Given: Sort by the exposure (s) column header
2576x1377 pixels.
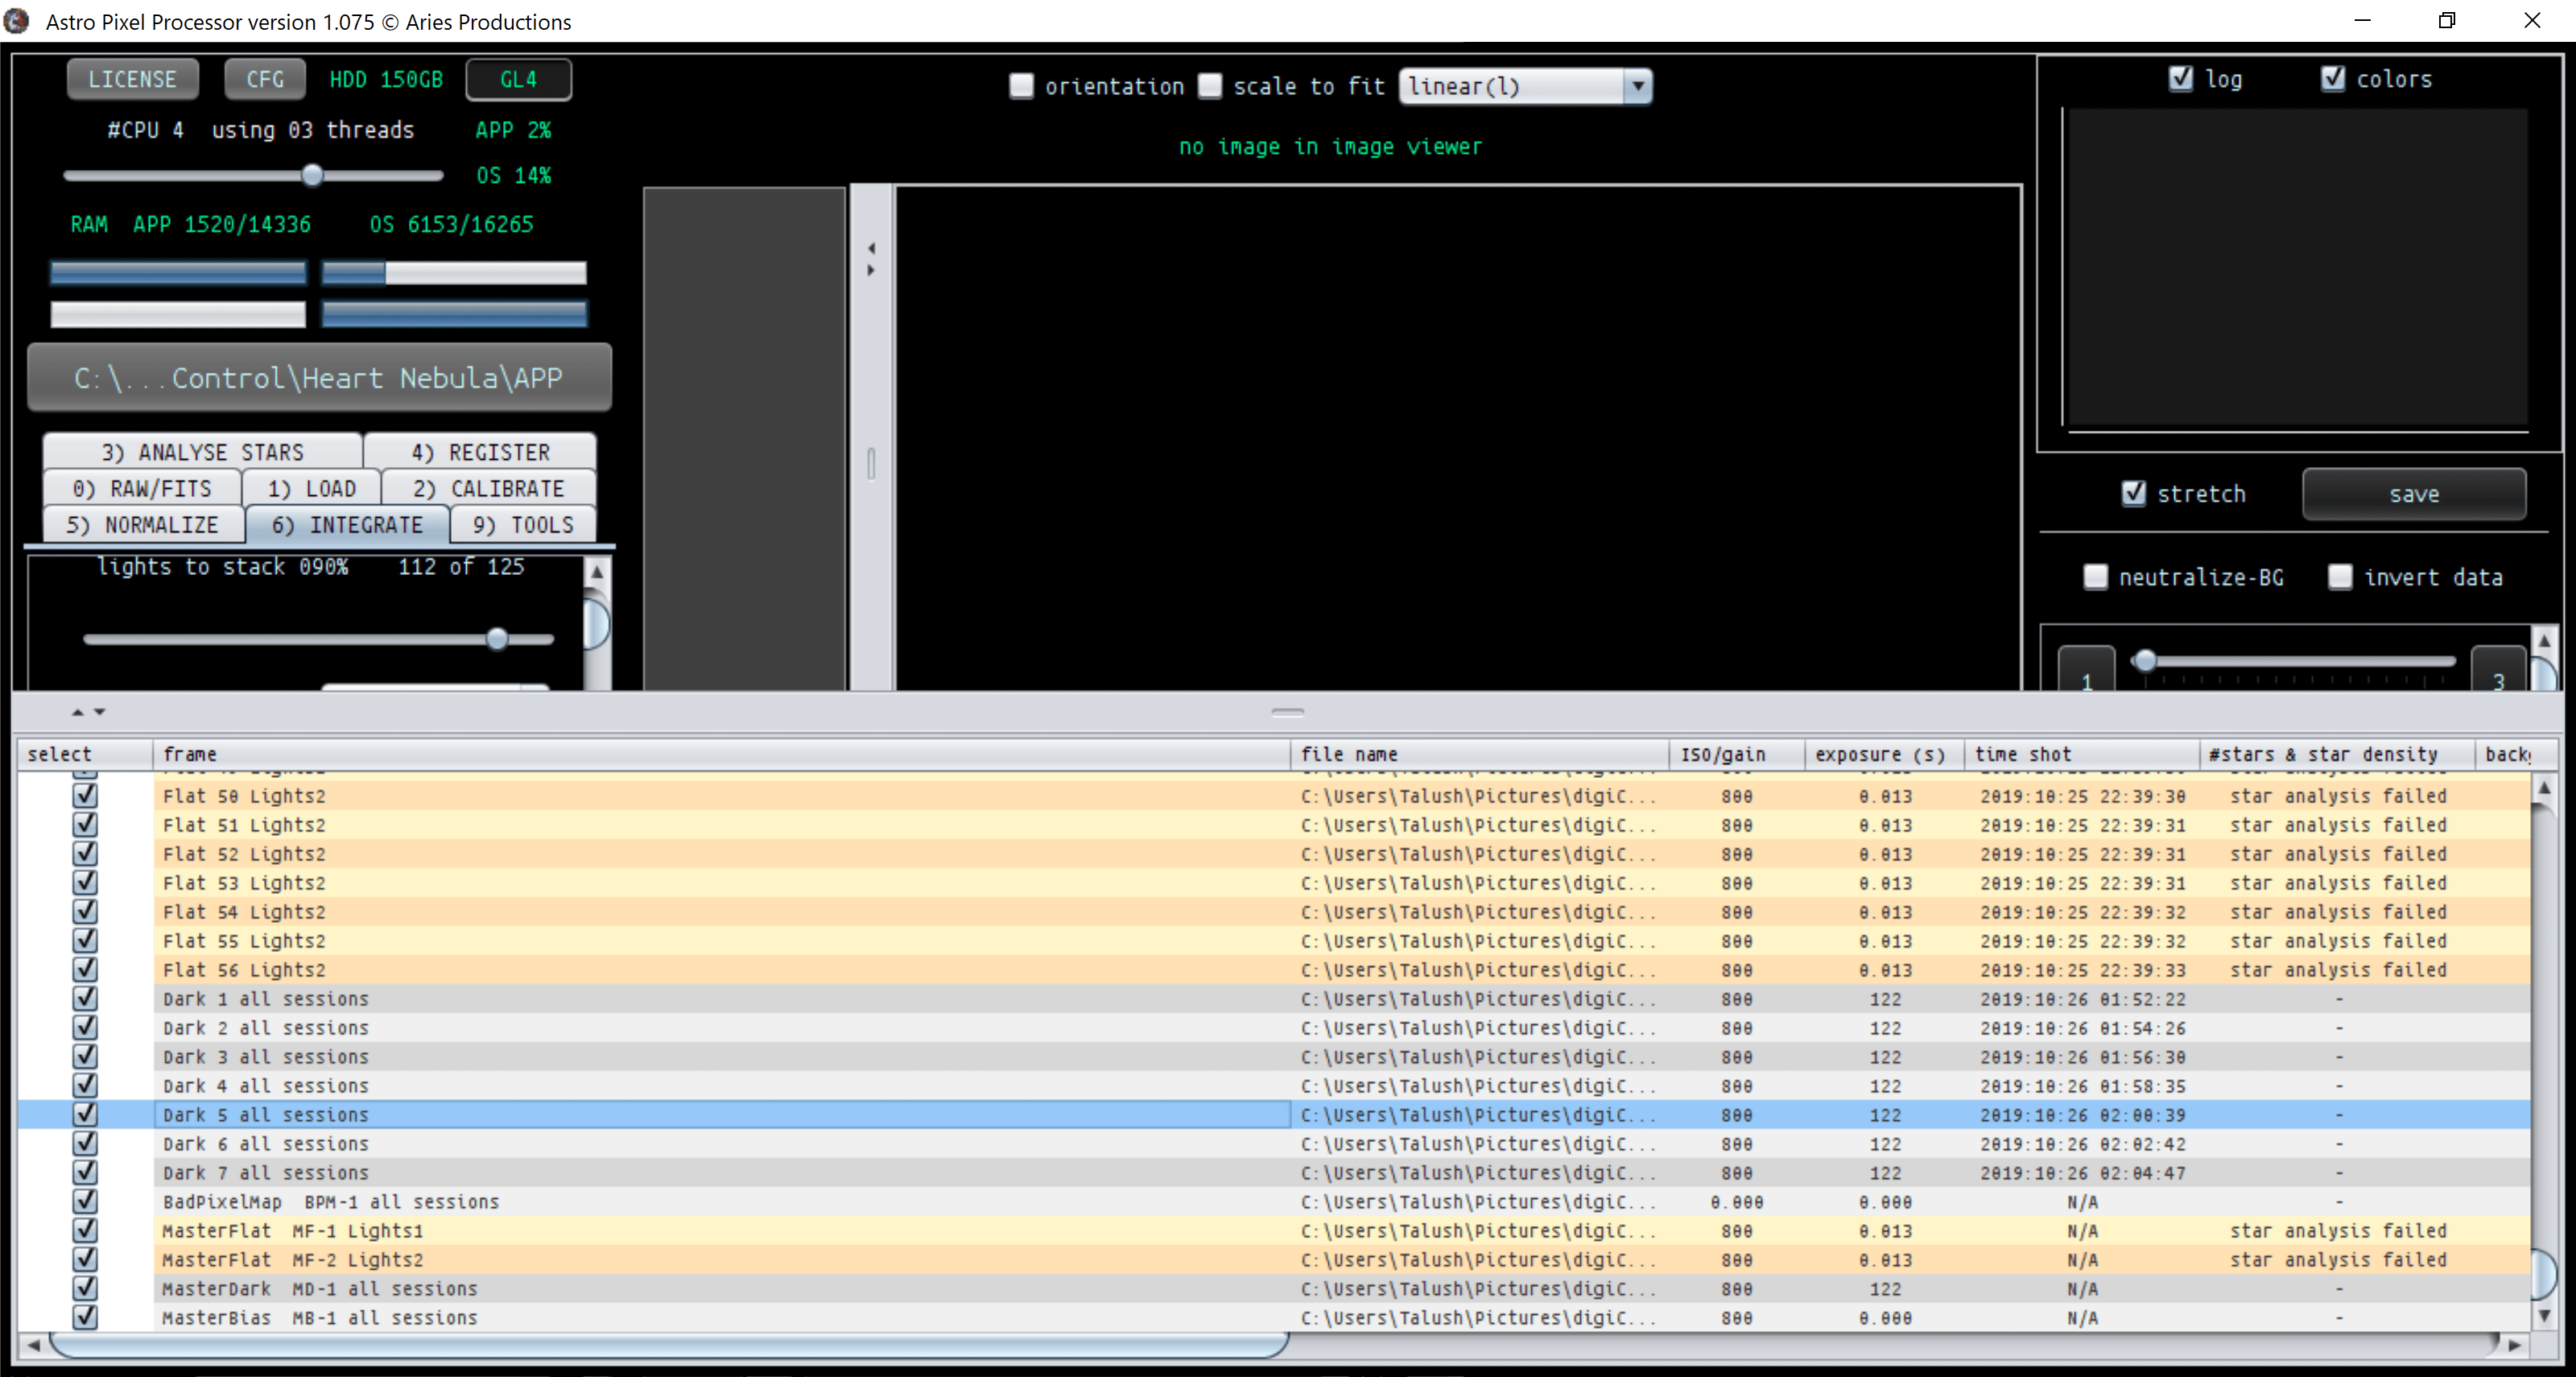Looking at the screenshot, I should [x=1884, y=754].
